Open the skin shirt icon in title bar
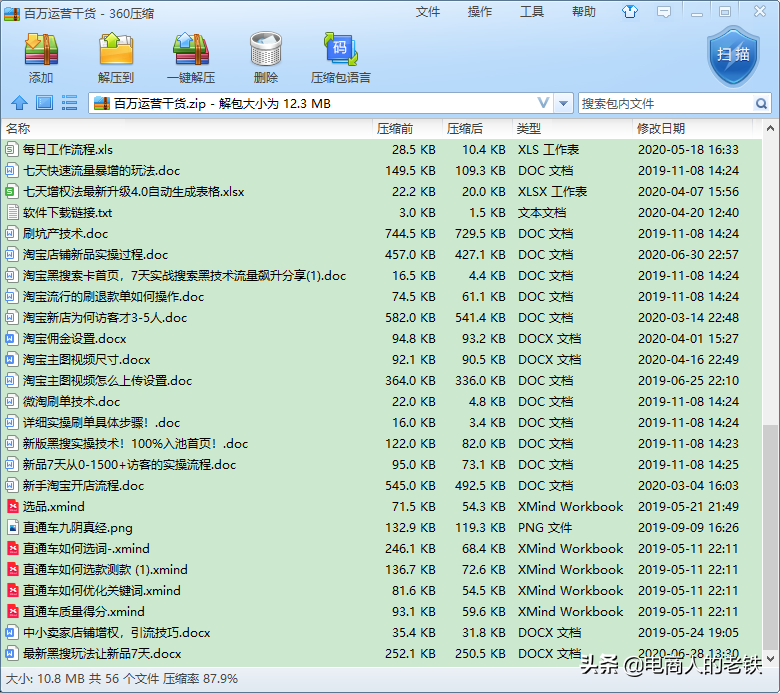Viewport: 780px width, 693px height. click(630, 12)
